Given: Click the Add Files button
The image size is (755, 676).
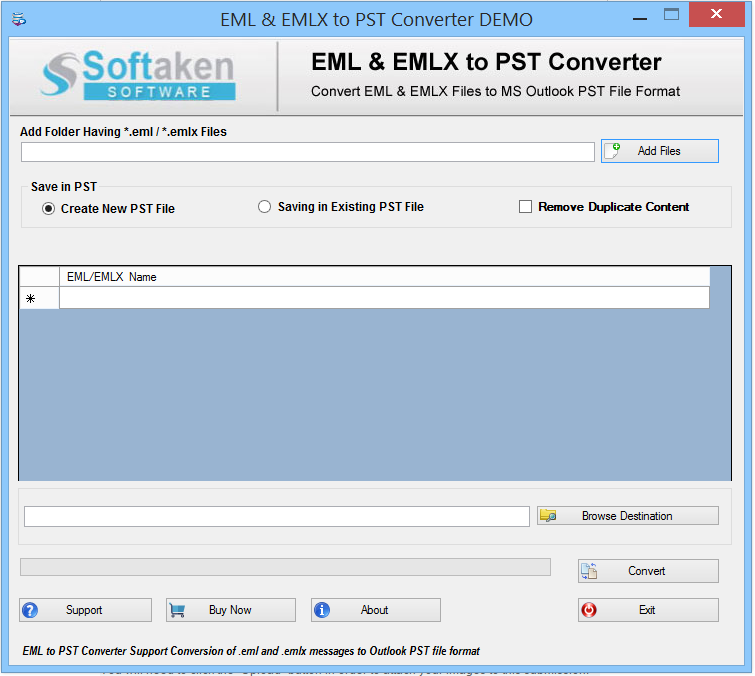Looking at the screenshot, I should click(x=659, y=151).
